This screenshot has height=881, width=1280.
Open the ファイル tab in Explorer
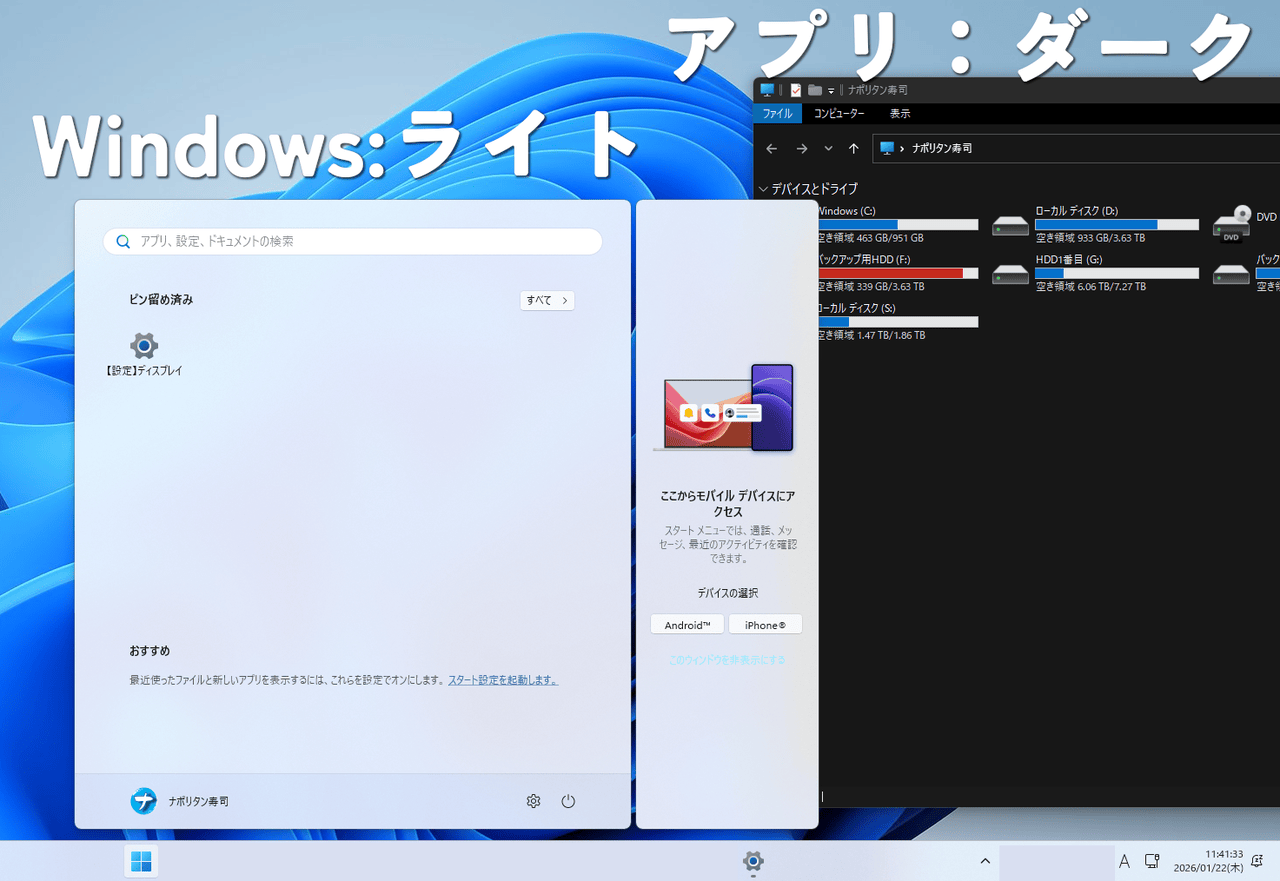(777, 114)
